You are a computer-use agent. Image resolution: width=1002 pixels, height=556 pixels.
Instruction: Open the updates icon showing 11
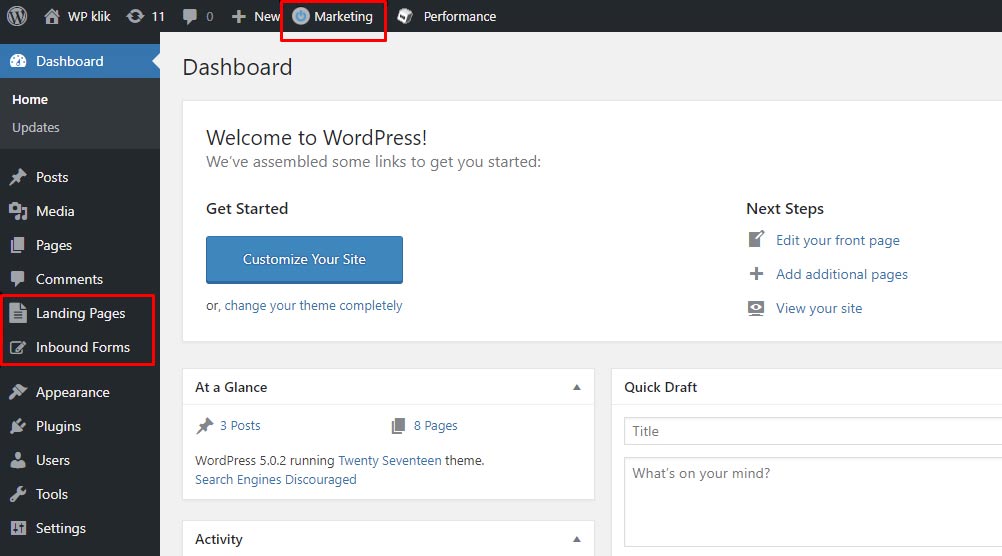135,16
